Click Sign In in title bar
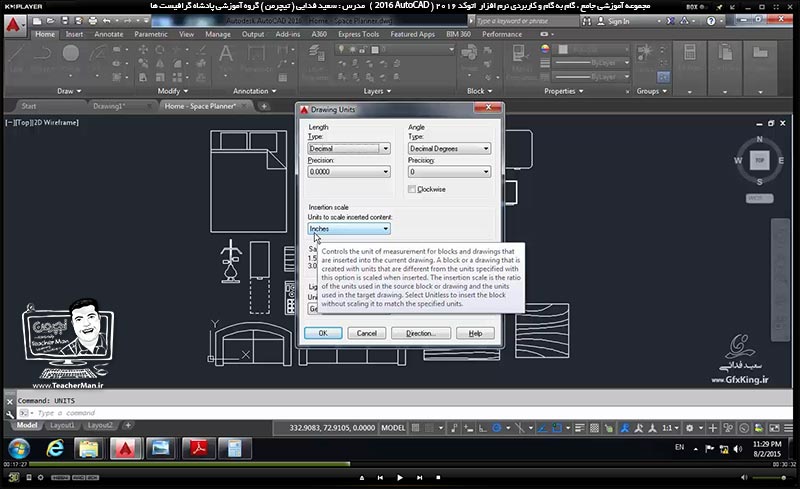Screen dimensions: 800x489 point(614,21)
